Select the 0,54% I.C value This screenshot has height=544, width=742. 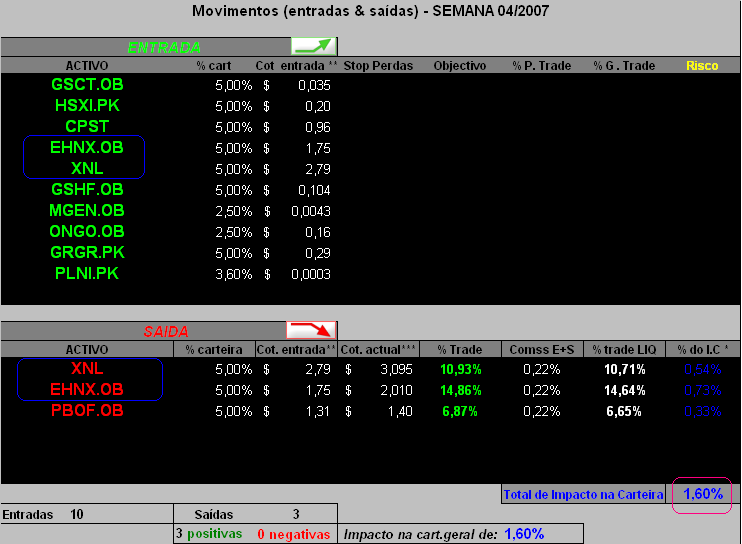tap(703, 369)
